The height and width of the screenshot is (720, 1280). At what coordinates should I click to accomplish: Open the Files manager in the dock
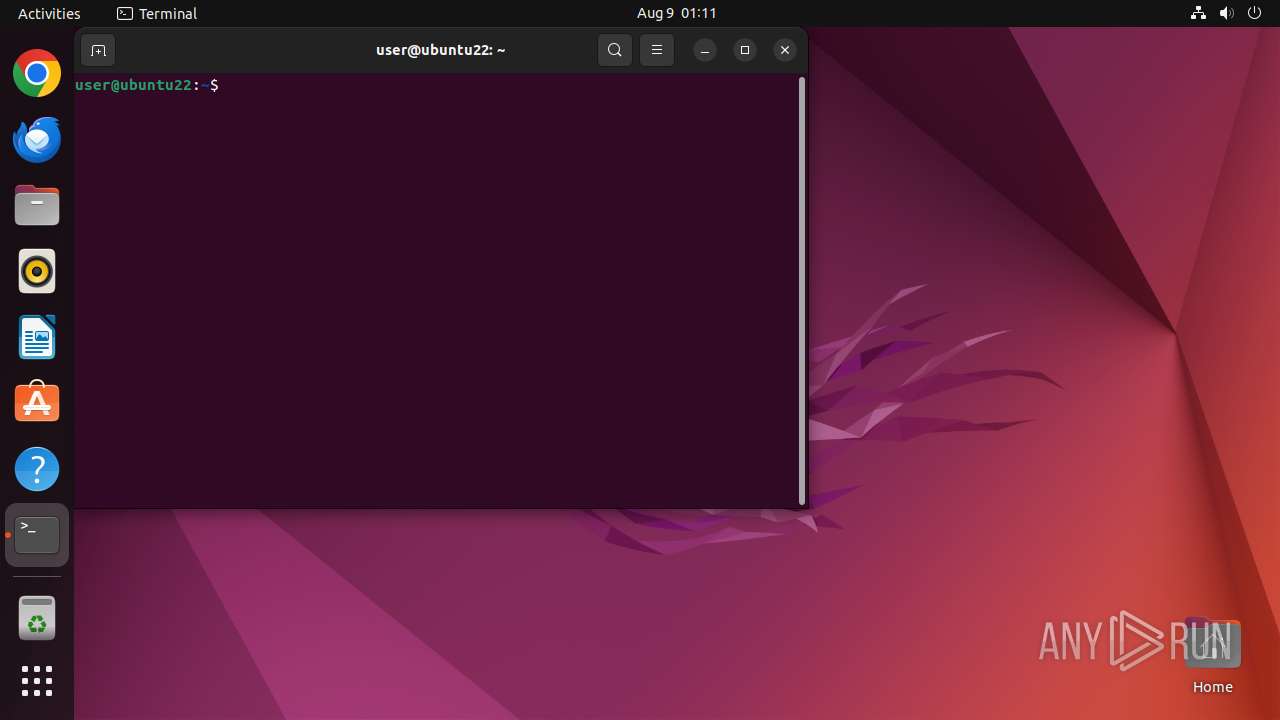(37, 205)
